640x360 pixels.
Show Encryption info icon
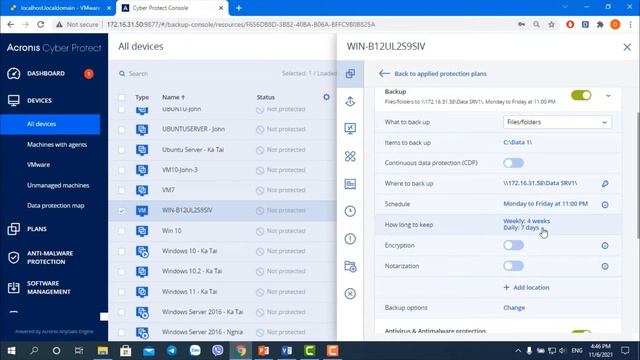[x=605, y=246]
